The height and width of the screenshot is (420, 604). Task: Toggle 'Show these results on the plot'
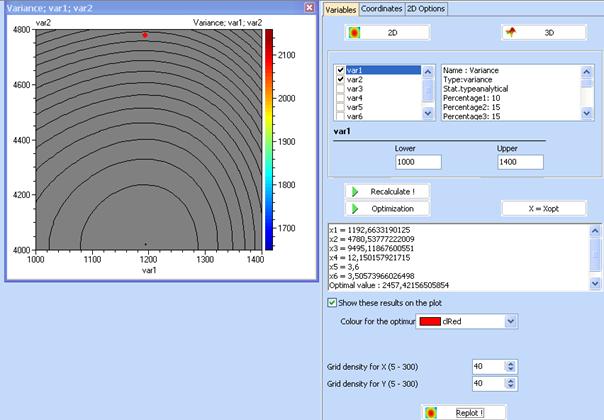click(333, 303)
